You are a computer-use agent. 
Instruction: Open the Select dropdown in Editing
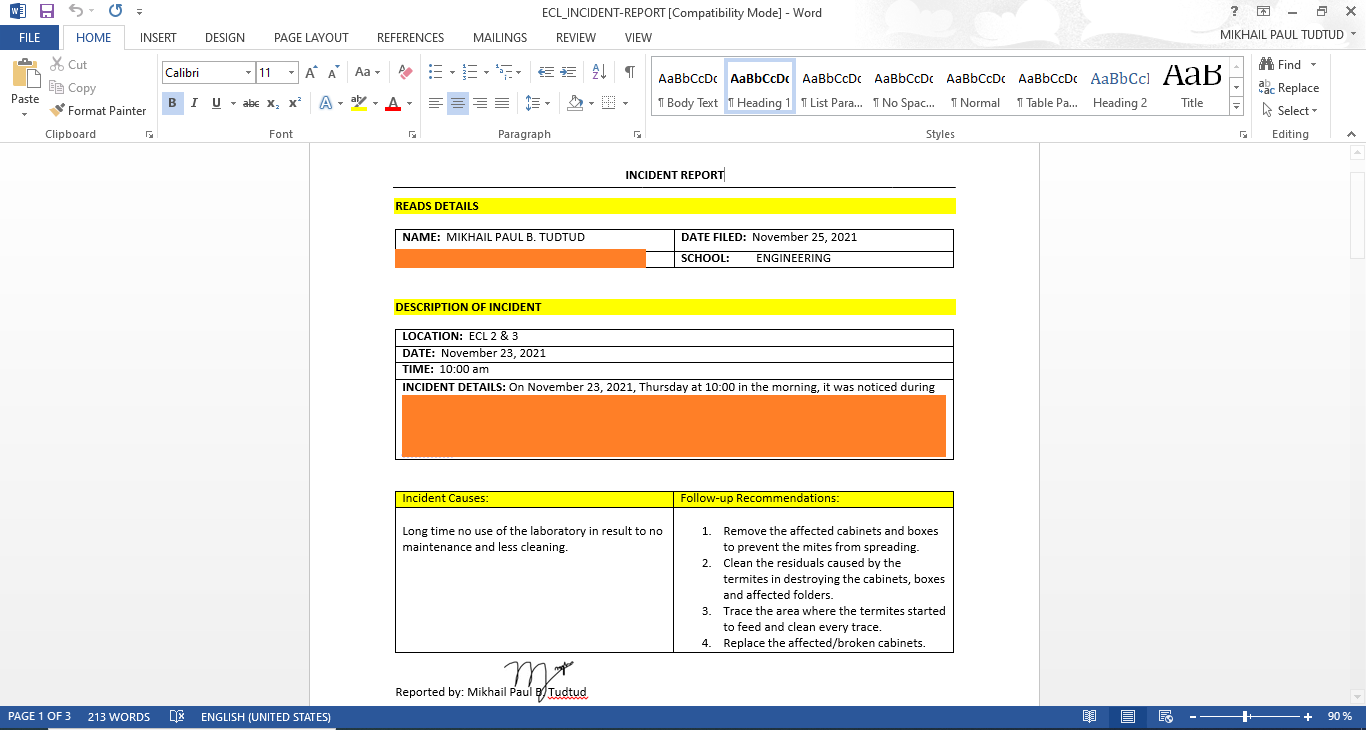tap(1290, 111)
